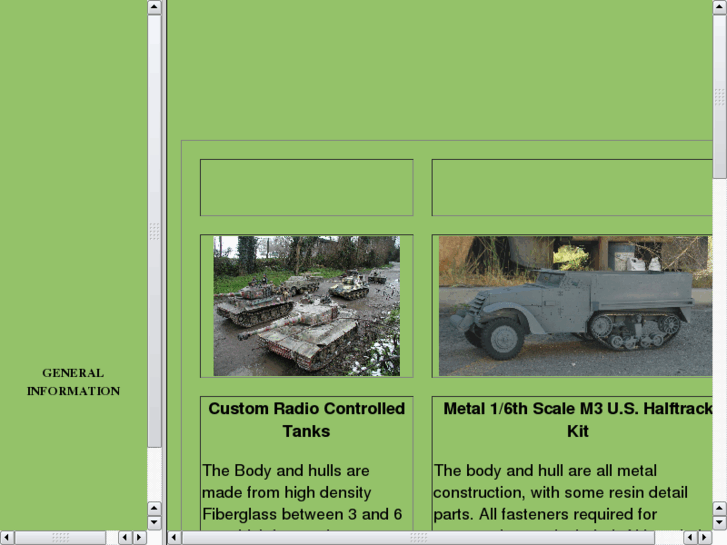Click the main frame's horizontal scrollbar thumb
The height and width of the screenshot is (545, 727).
pos(418,538)
